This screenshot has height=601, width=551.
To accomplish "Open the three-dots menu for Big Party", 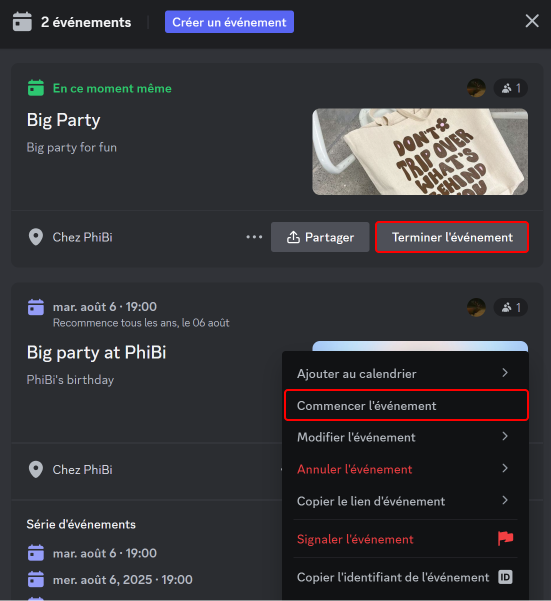I will point(254,237).
